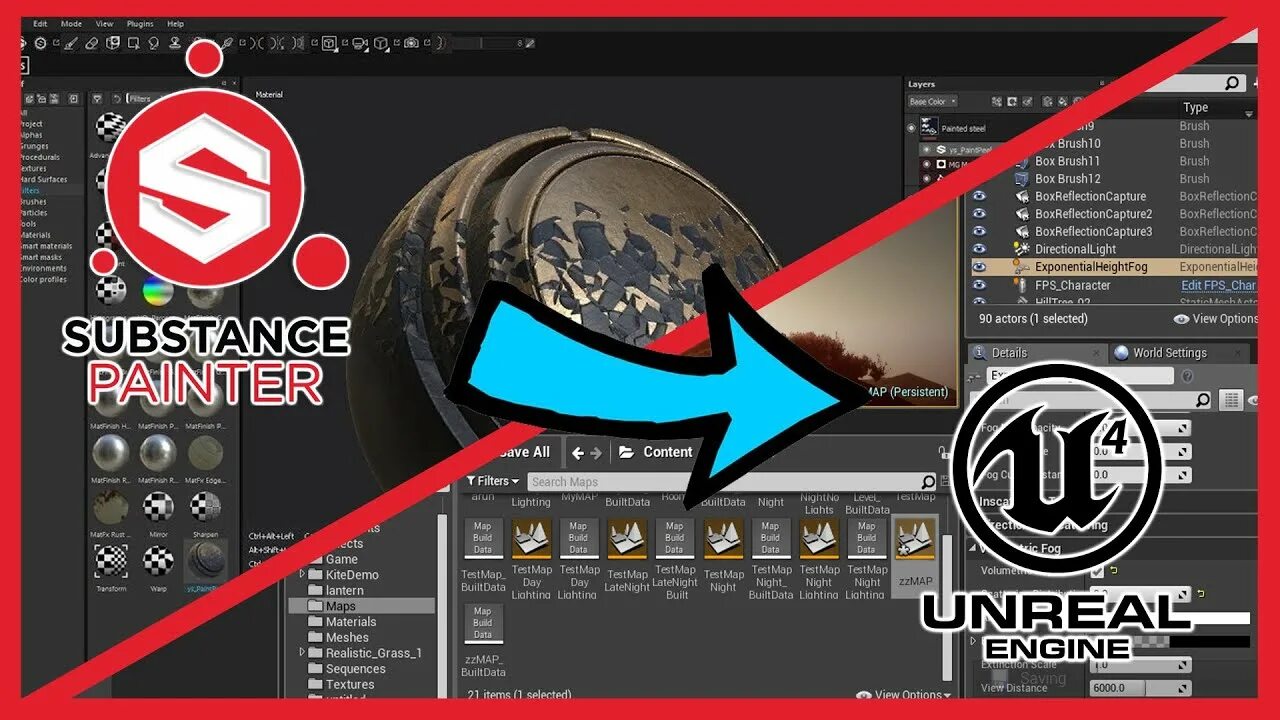Click the BoxReflectionCapture2 actor icon
The image size is (1280, 720).
(x=1021, y=214)
